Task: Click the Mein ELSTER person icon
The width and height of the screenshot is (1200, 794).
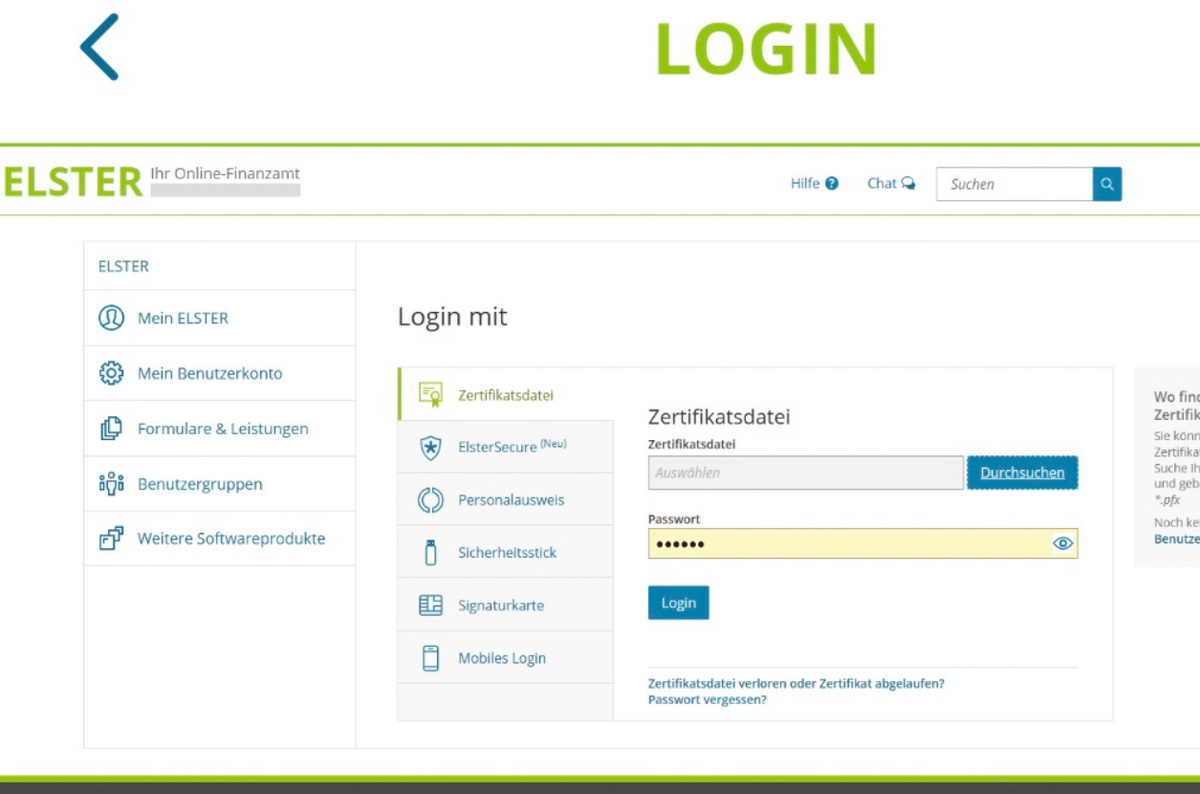Action: (x=111, y=318)
